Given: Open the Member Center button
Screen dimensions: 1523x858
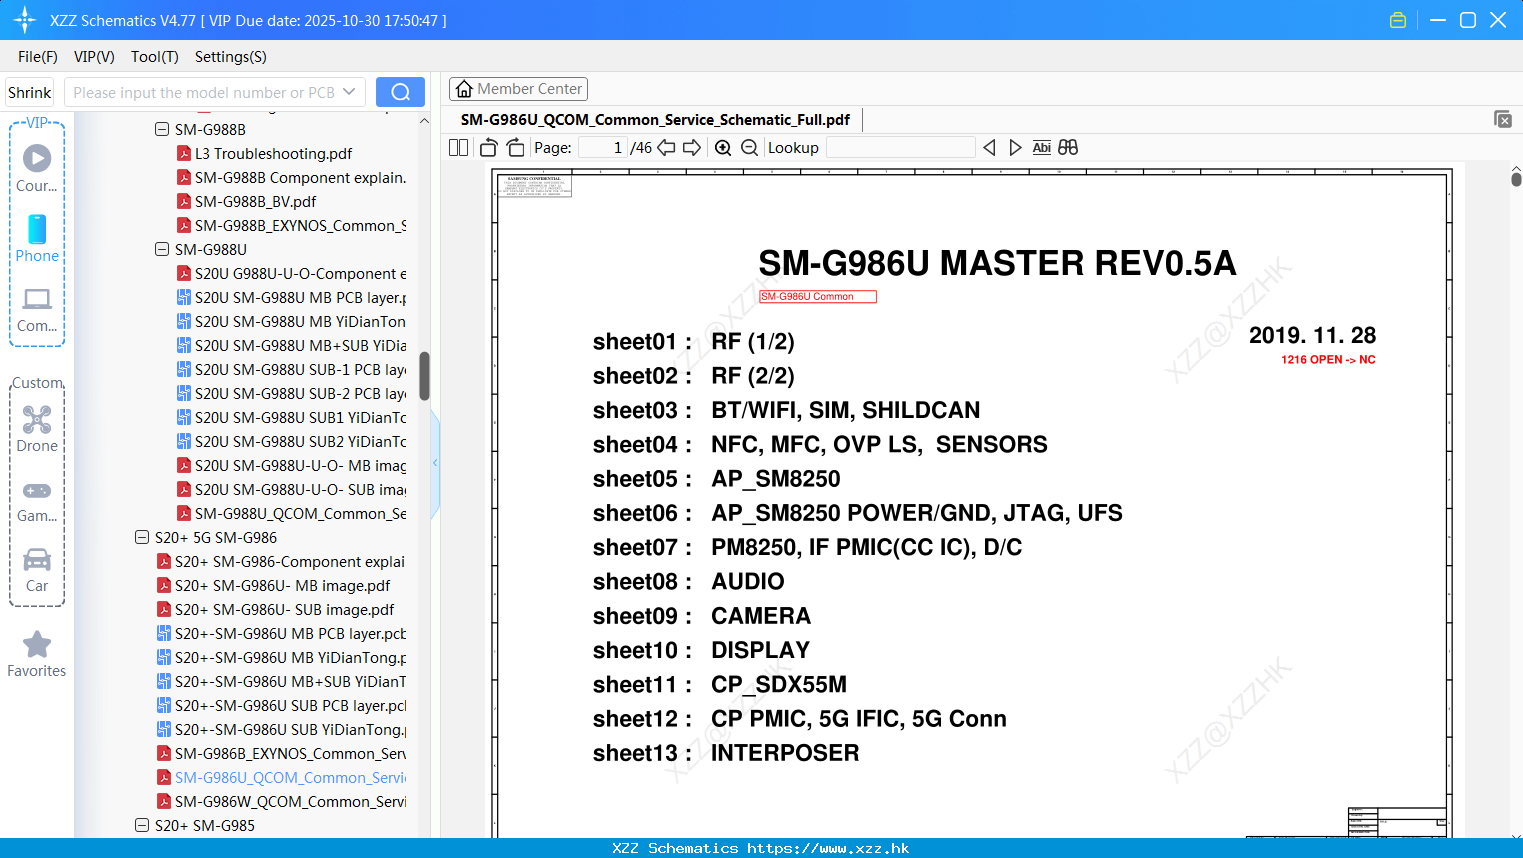Looking at the screenshot, I should point(518,89).
